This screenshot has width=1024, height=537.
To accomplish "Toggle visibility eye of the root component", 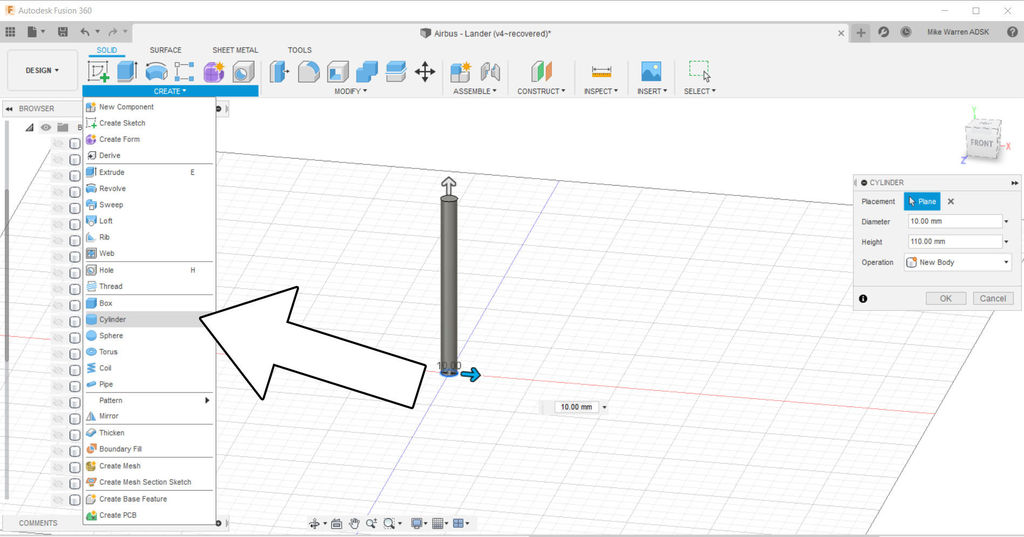I will 46,127.
